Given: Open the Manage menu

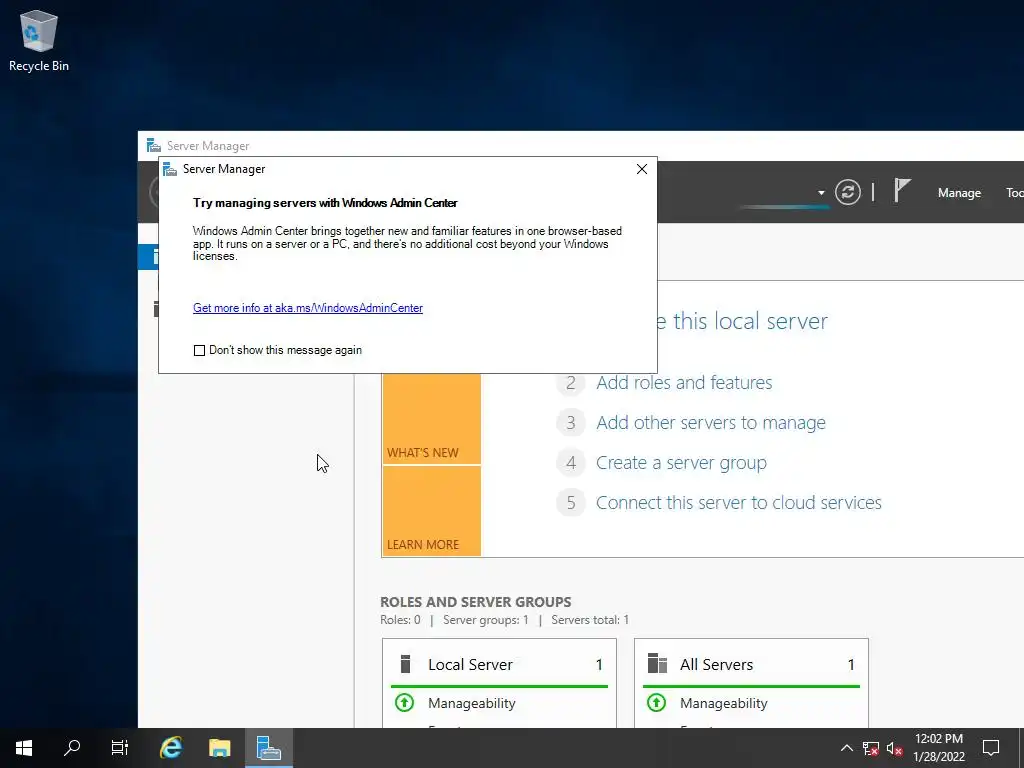Looking at the screenshot, I should pos(959,193).
